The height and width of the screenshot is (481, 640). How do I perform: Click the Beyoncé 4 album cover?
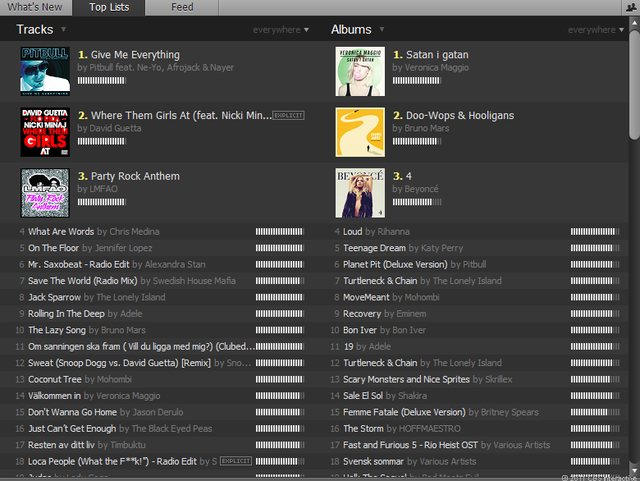(x=360, y=193)
